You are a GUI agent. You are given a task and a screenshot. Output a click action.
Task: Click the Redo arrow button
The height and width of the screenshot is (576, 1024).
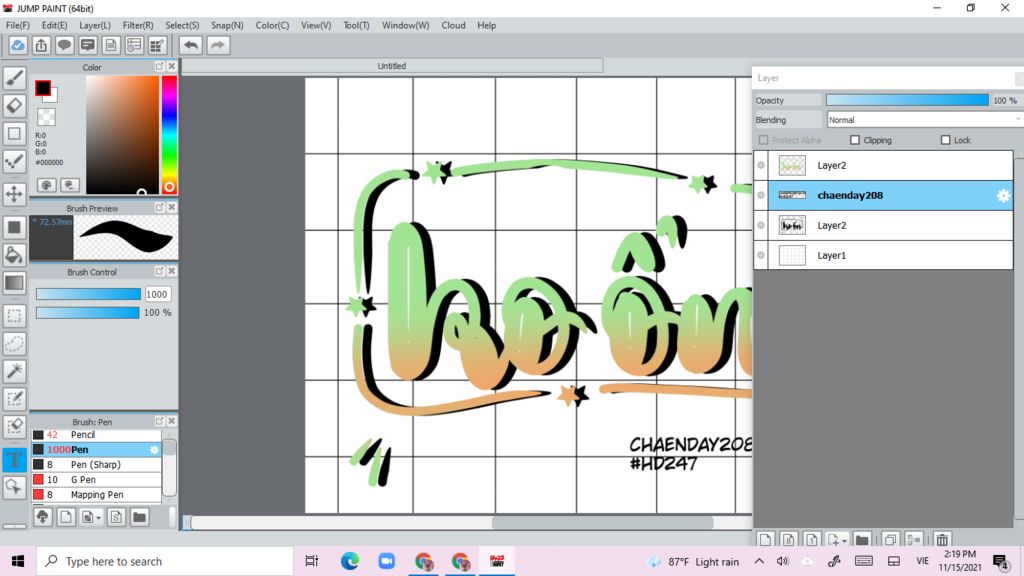(x=218, y=45)
